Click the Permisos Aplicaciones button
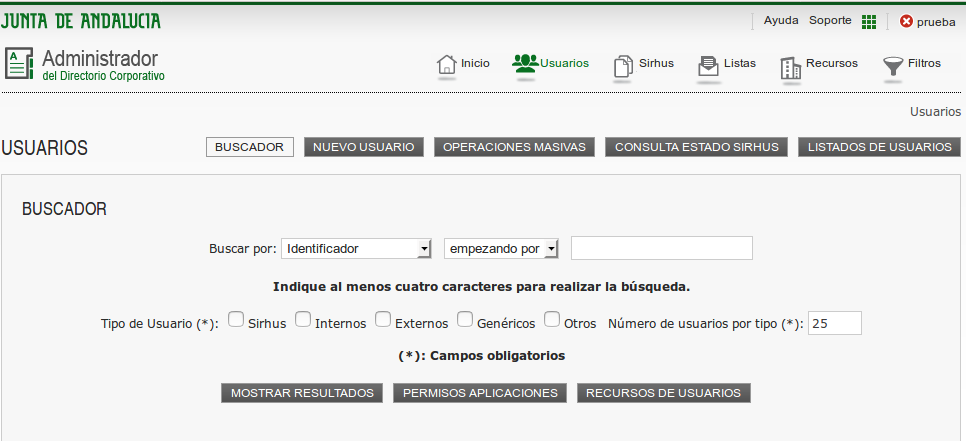This screenshot has height=441, width=966. point(480,393)
